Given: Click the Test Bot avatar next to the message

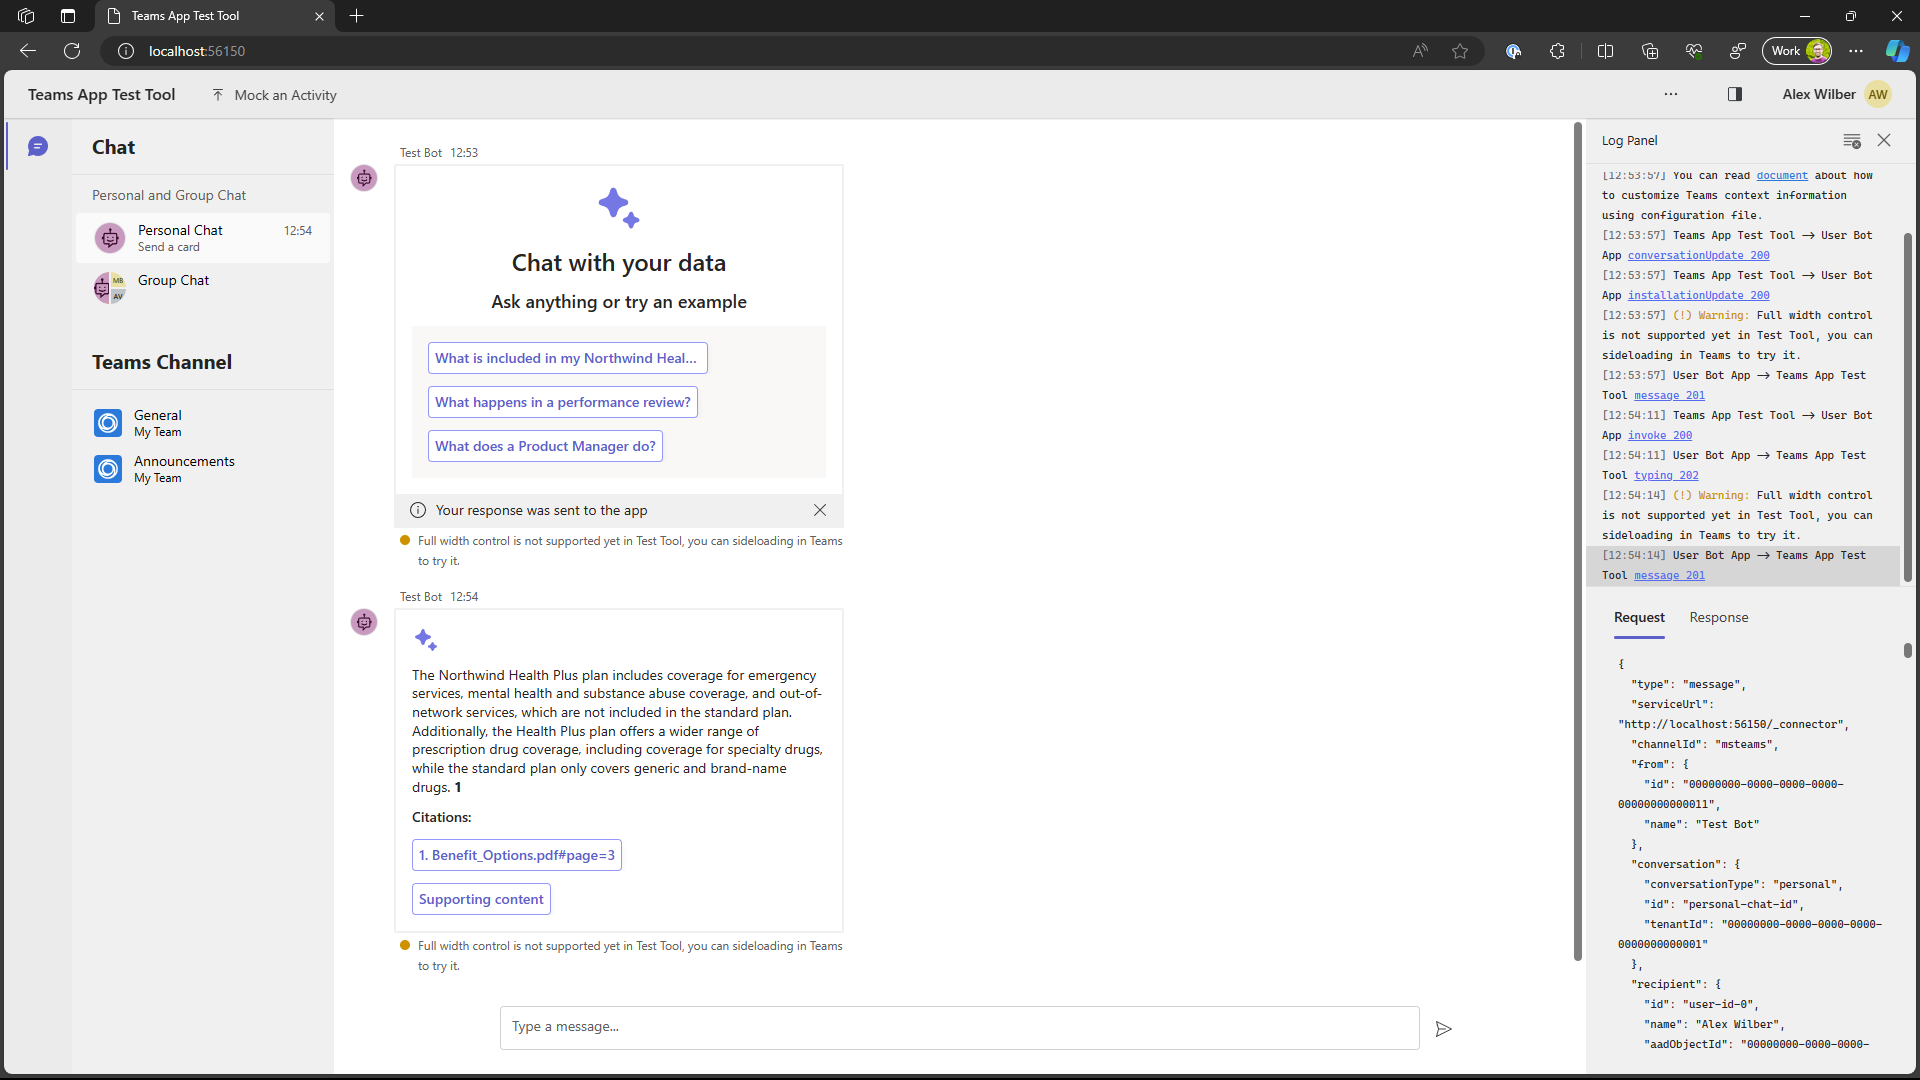Looking at the screenshot, I should click(x=364, y=178).
